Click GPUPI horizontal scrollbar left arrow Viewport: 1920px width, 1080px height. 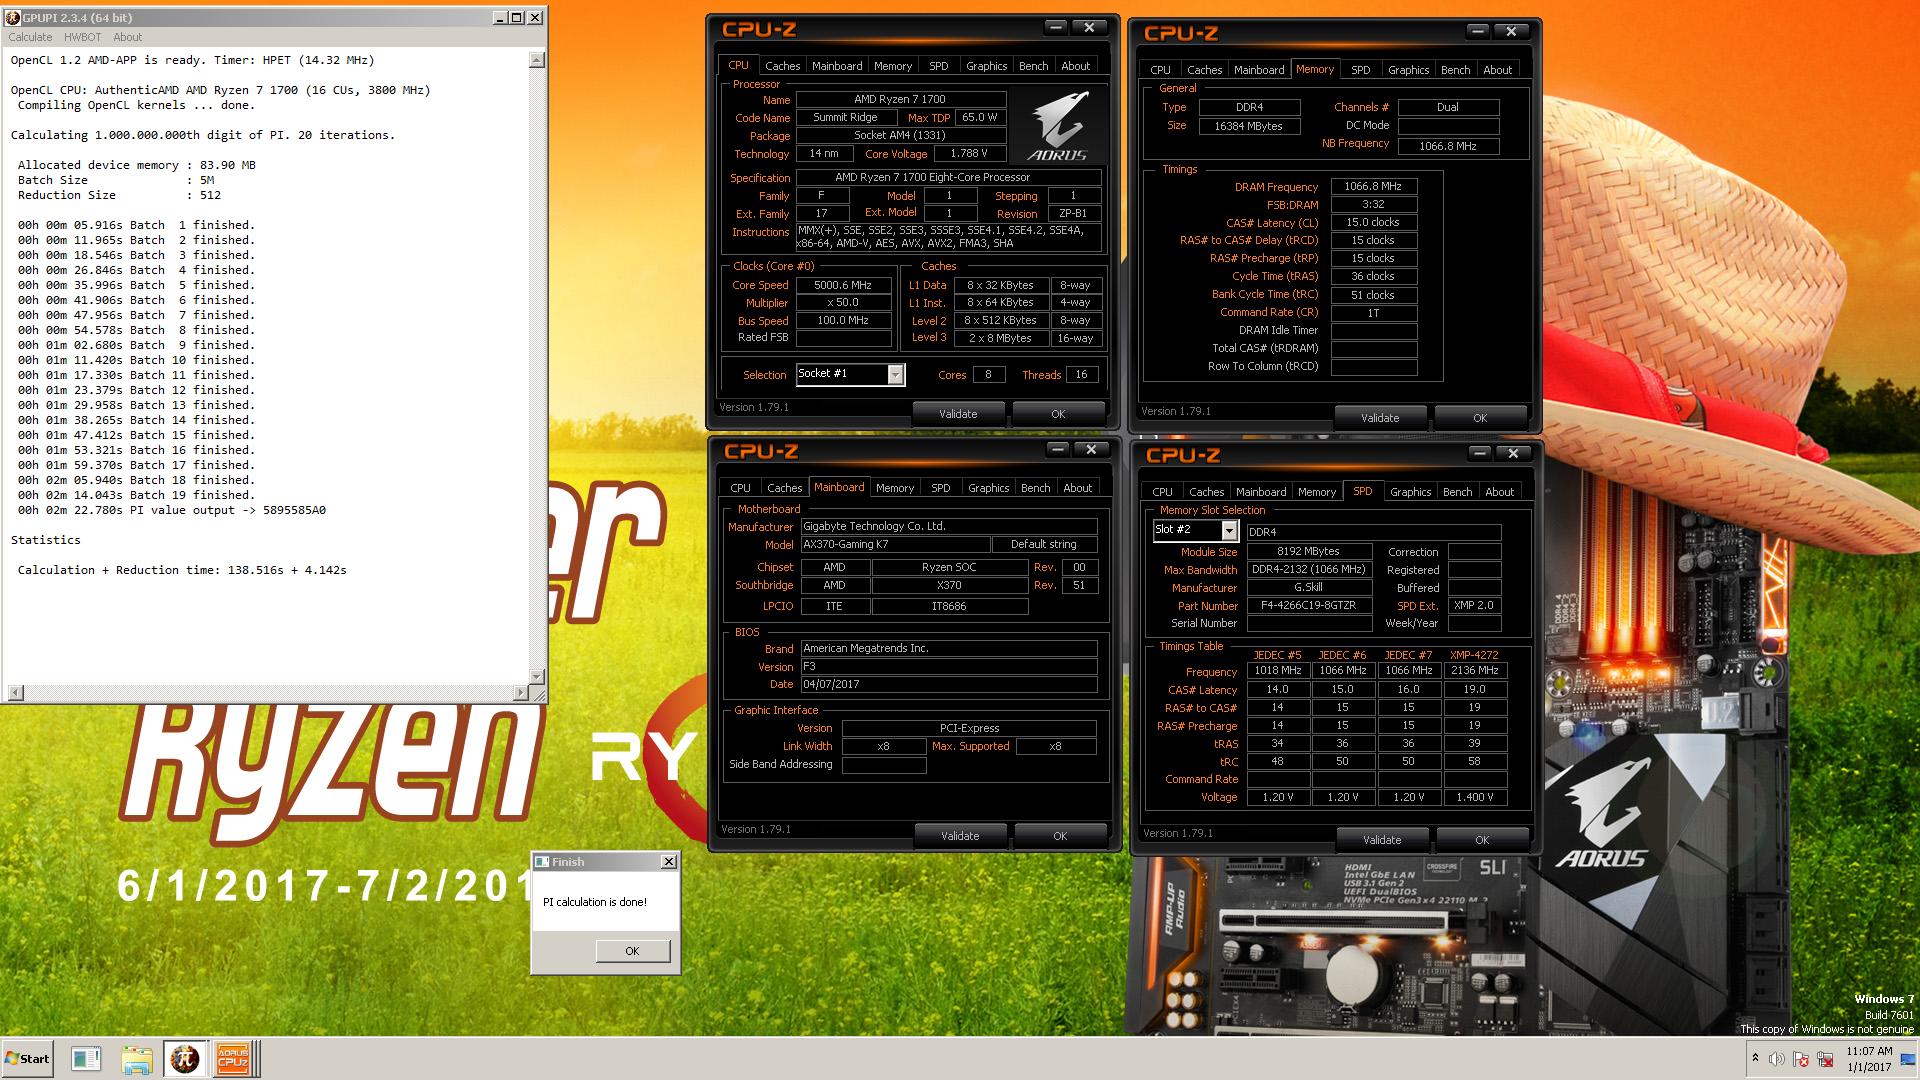(x=15, y=692)
